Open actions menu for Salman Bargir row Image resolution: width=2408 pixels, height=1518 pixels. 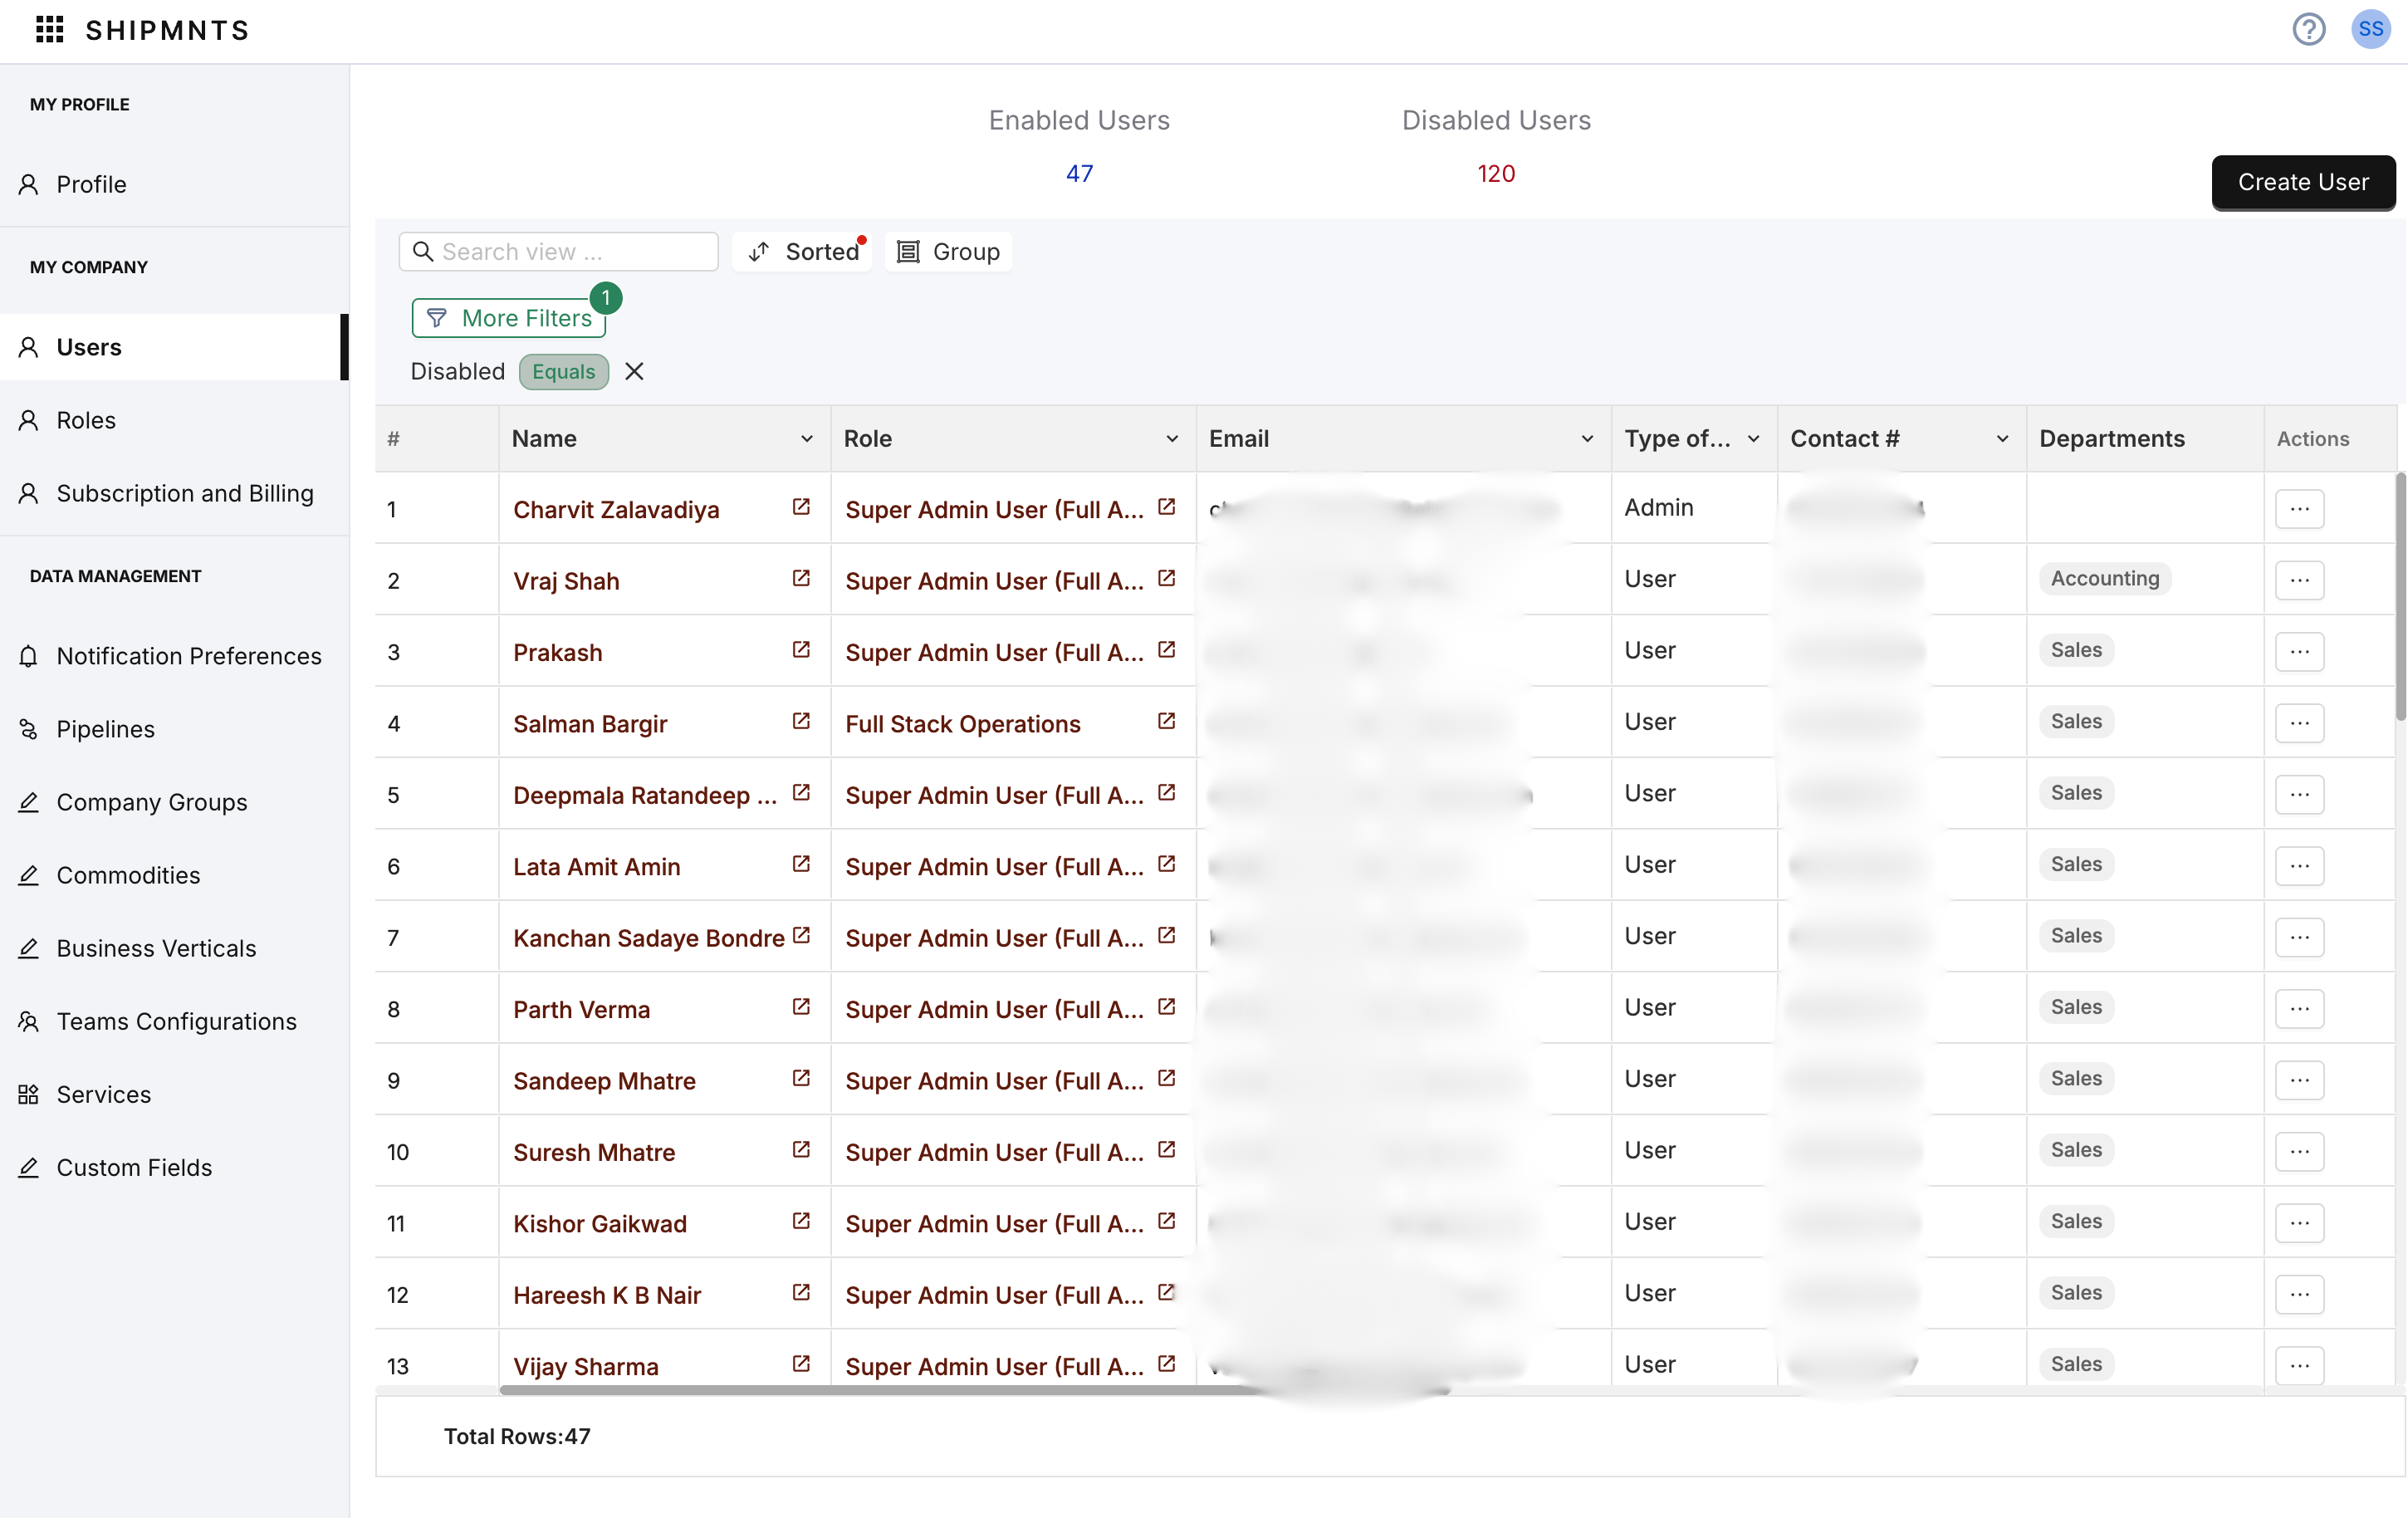2299,723
